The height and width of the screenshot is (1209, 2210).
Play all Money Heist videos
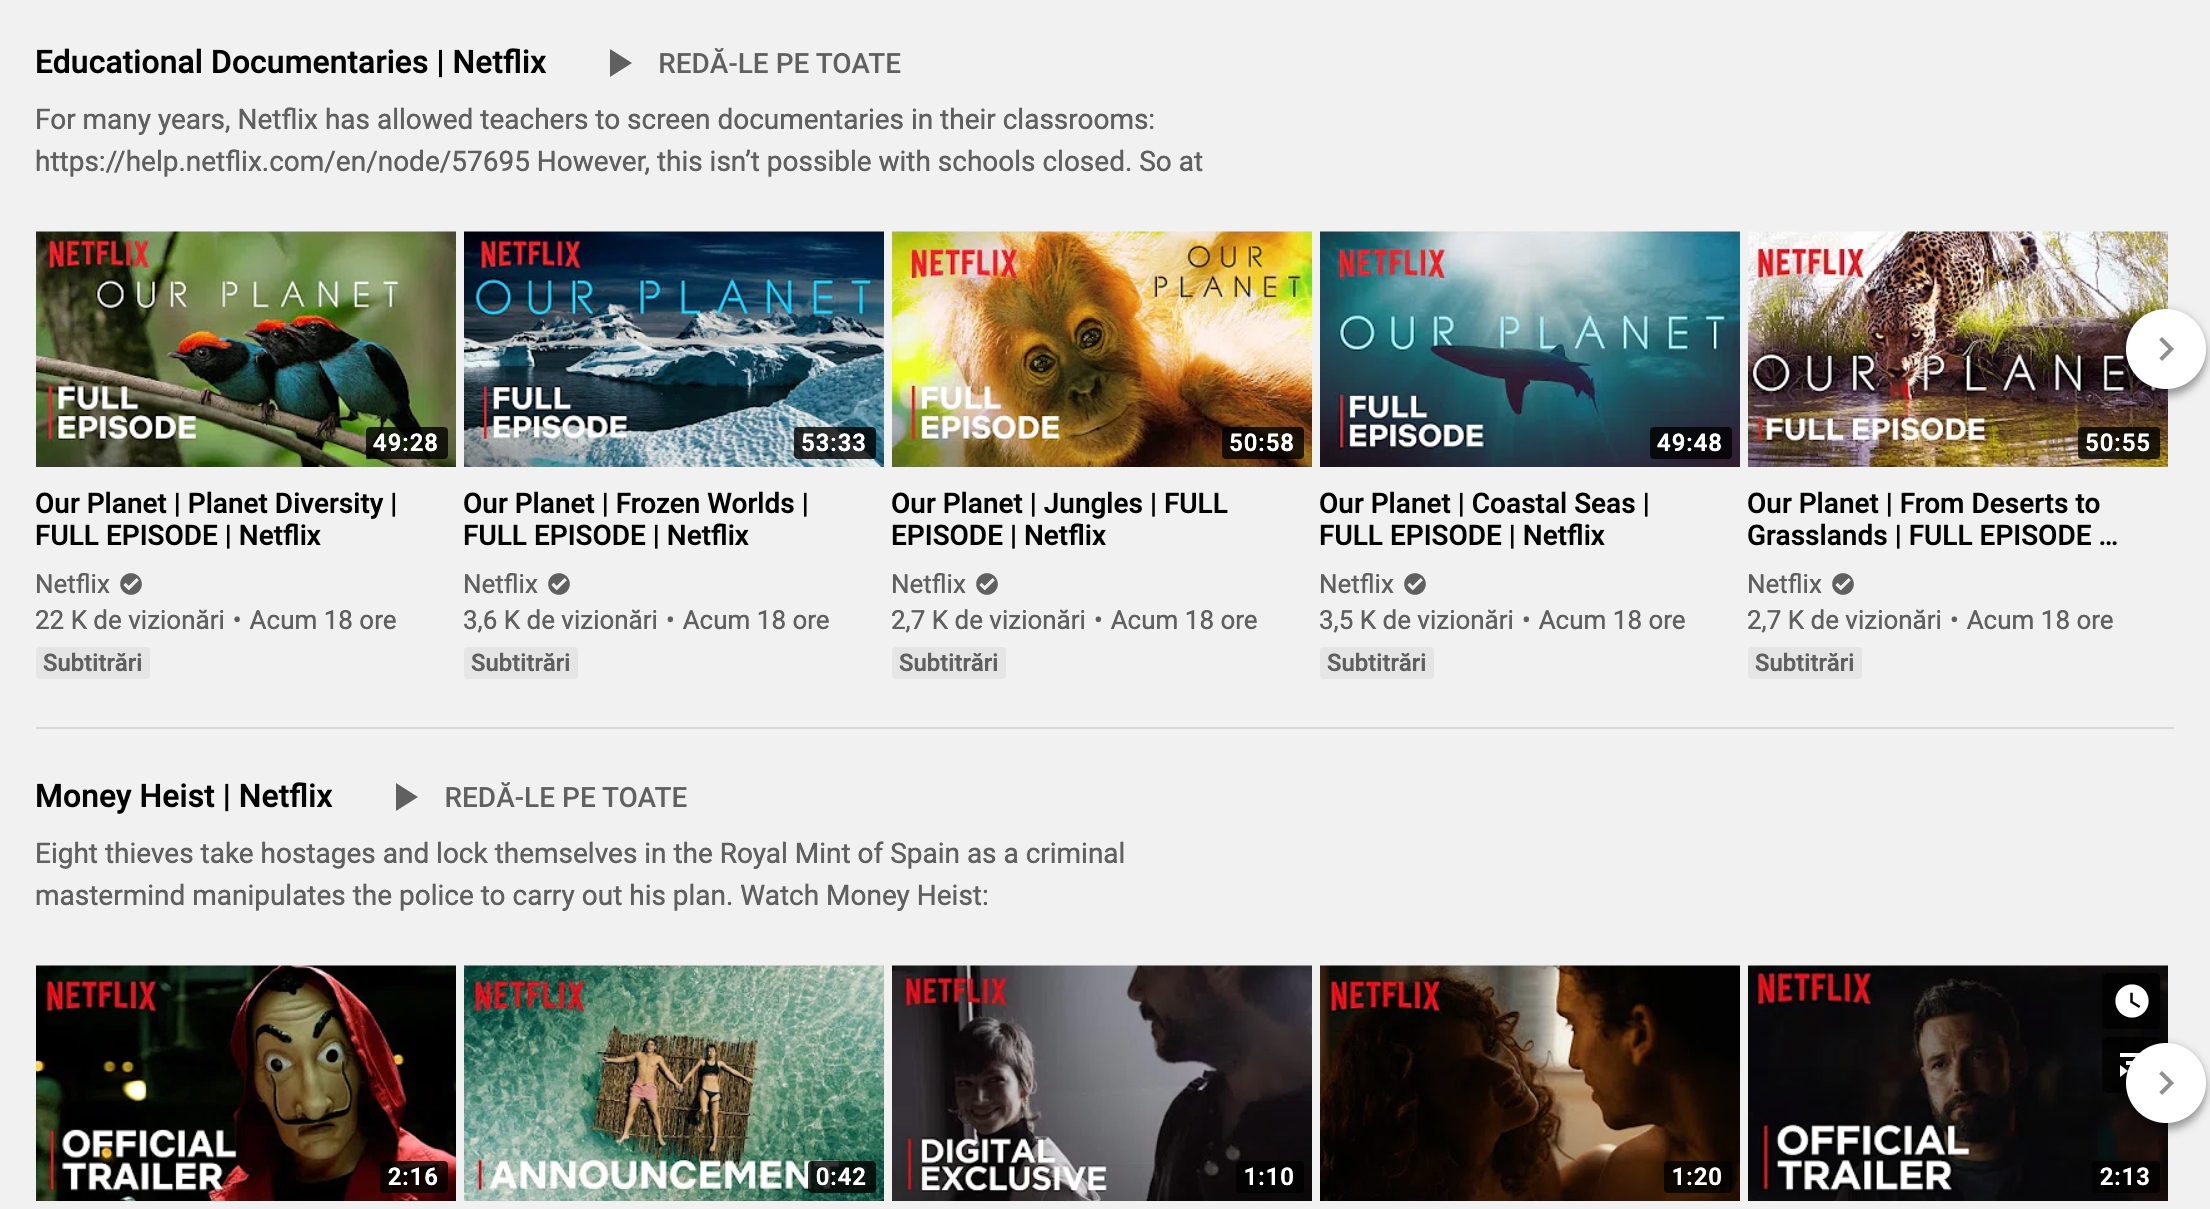click(541, 798)
